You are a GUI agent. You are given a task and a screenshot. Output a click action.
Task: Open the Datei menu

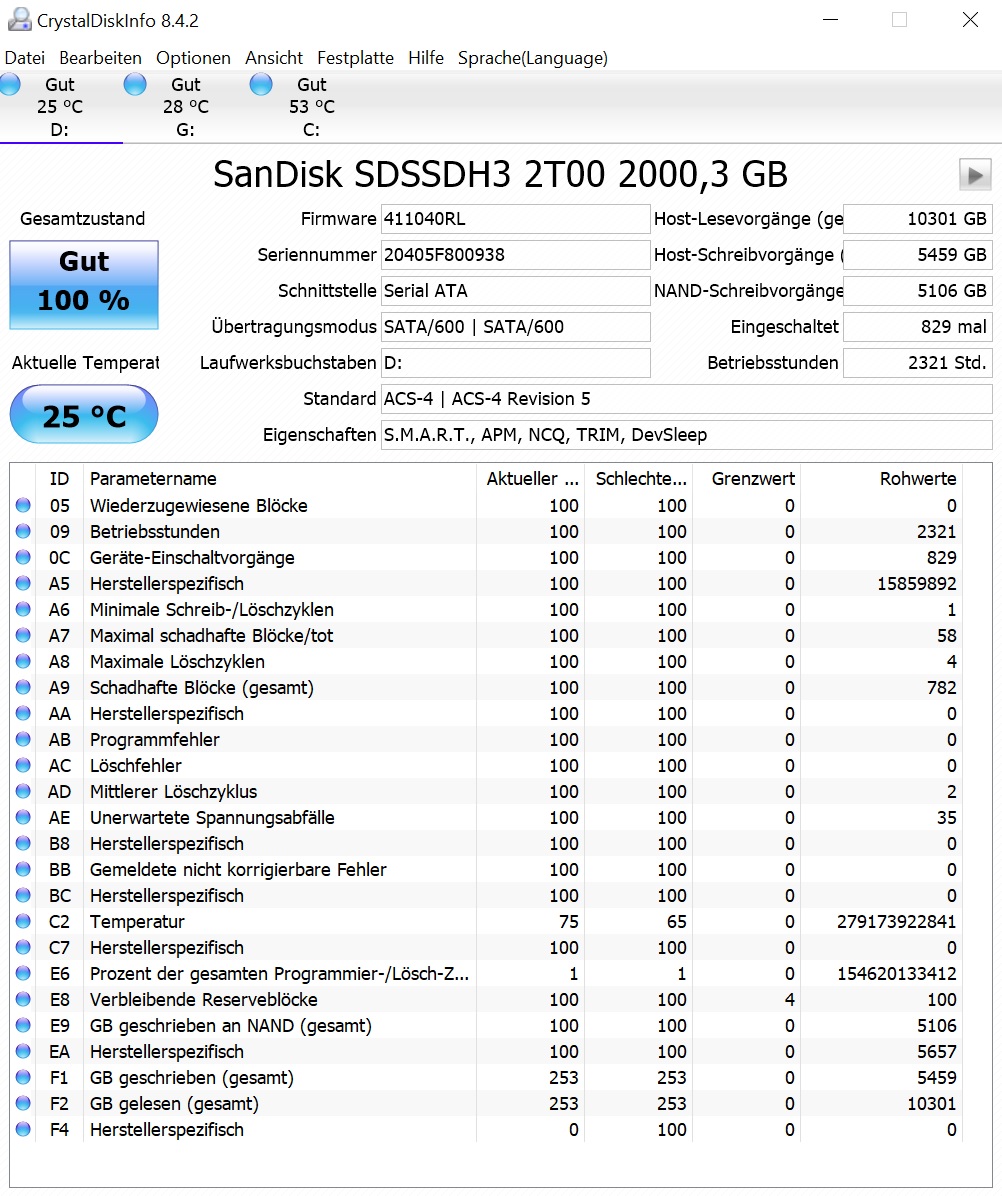click(24, 58)
